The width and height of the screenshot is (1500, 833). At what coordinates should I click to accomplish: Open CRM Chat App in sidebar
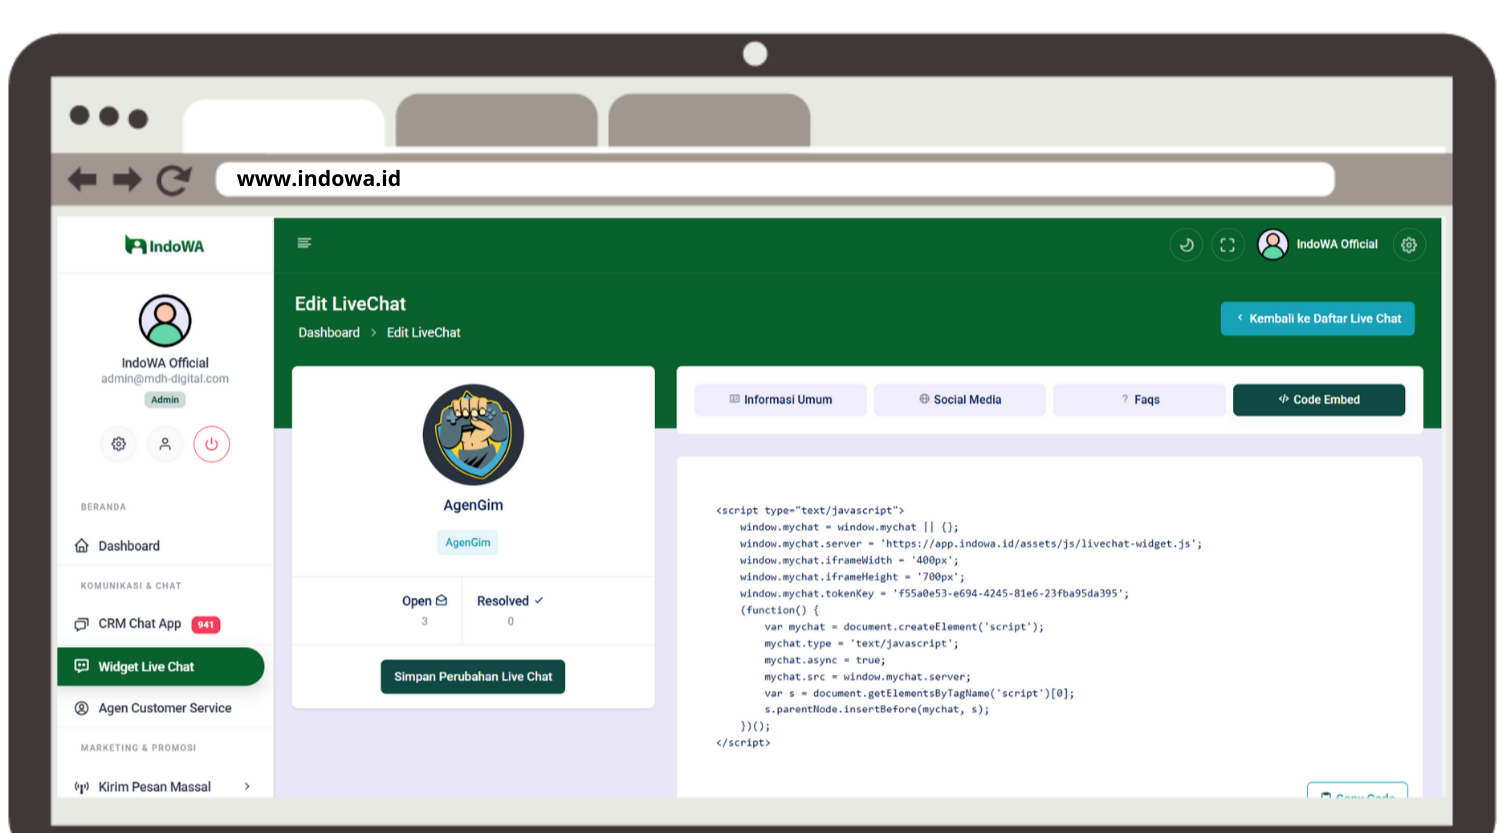click(165, 624)
